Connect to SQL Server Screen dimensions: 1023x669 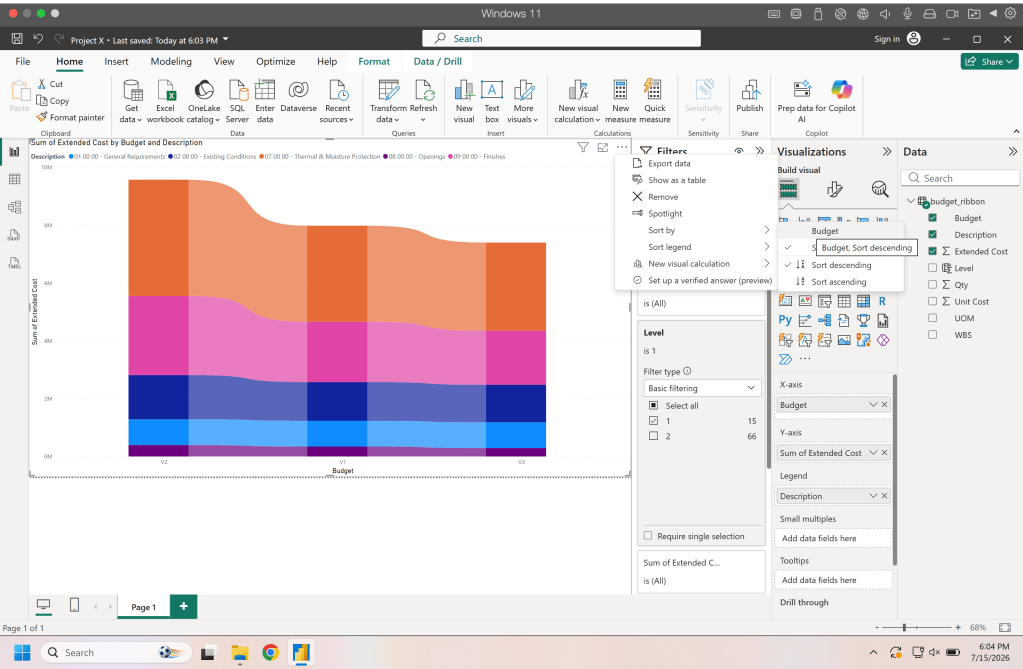[x=237, y=101]
